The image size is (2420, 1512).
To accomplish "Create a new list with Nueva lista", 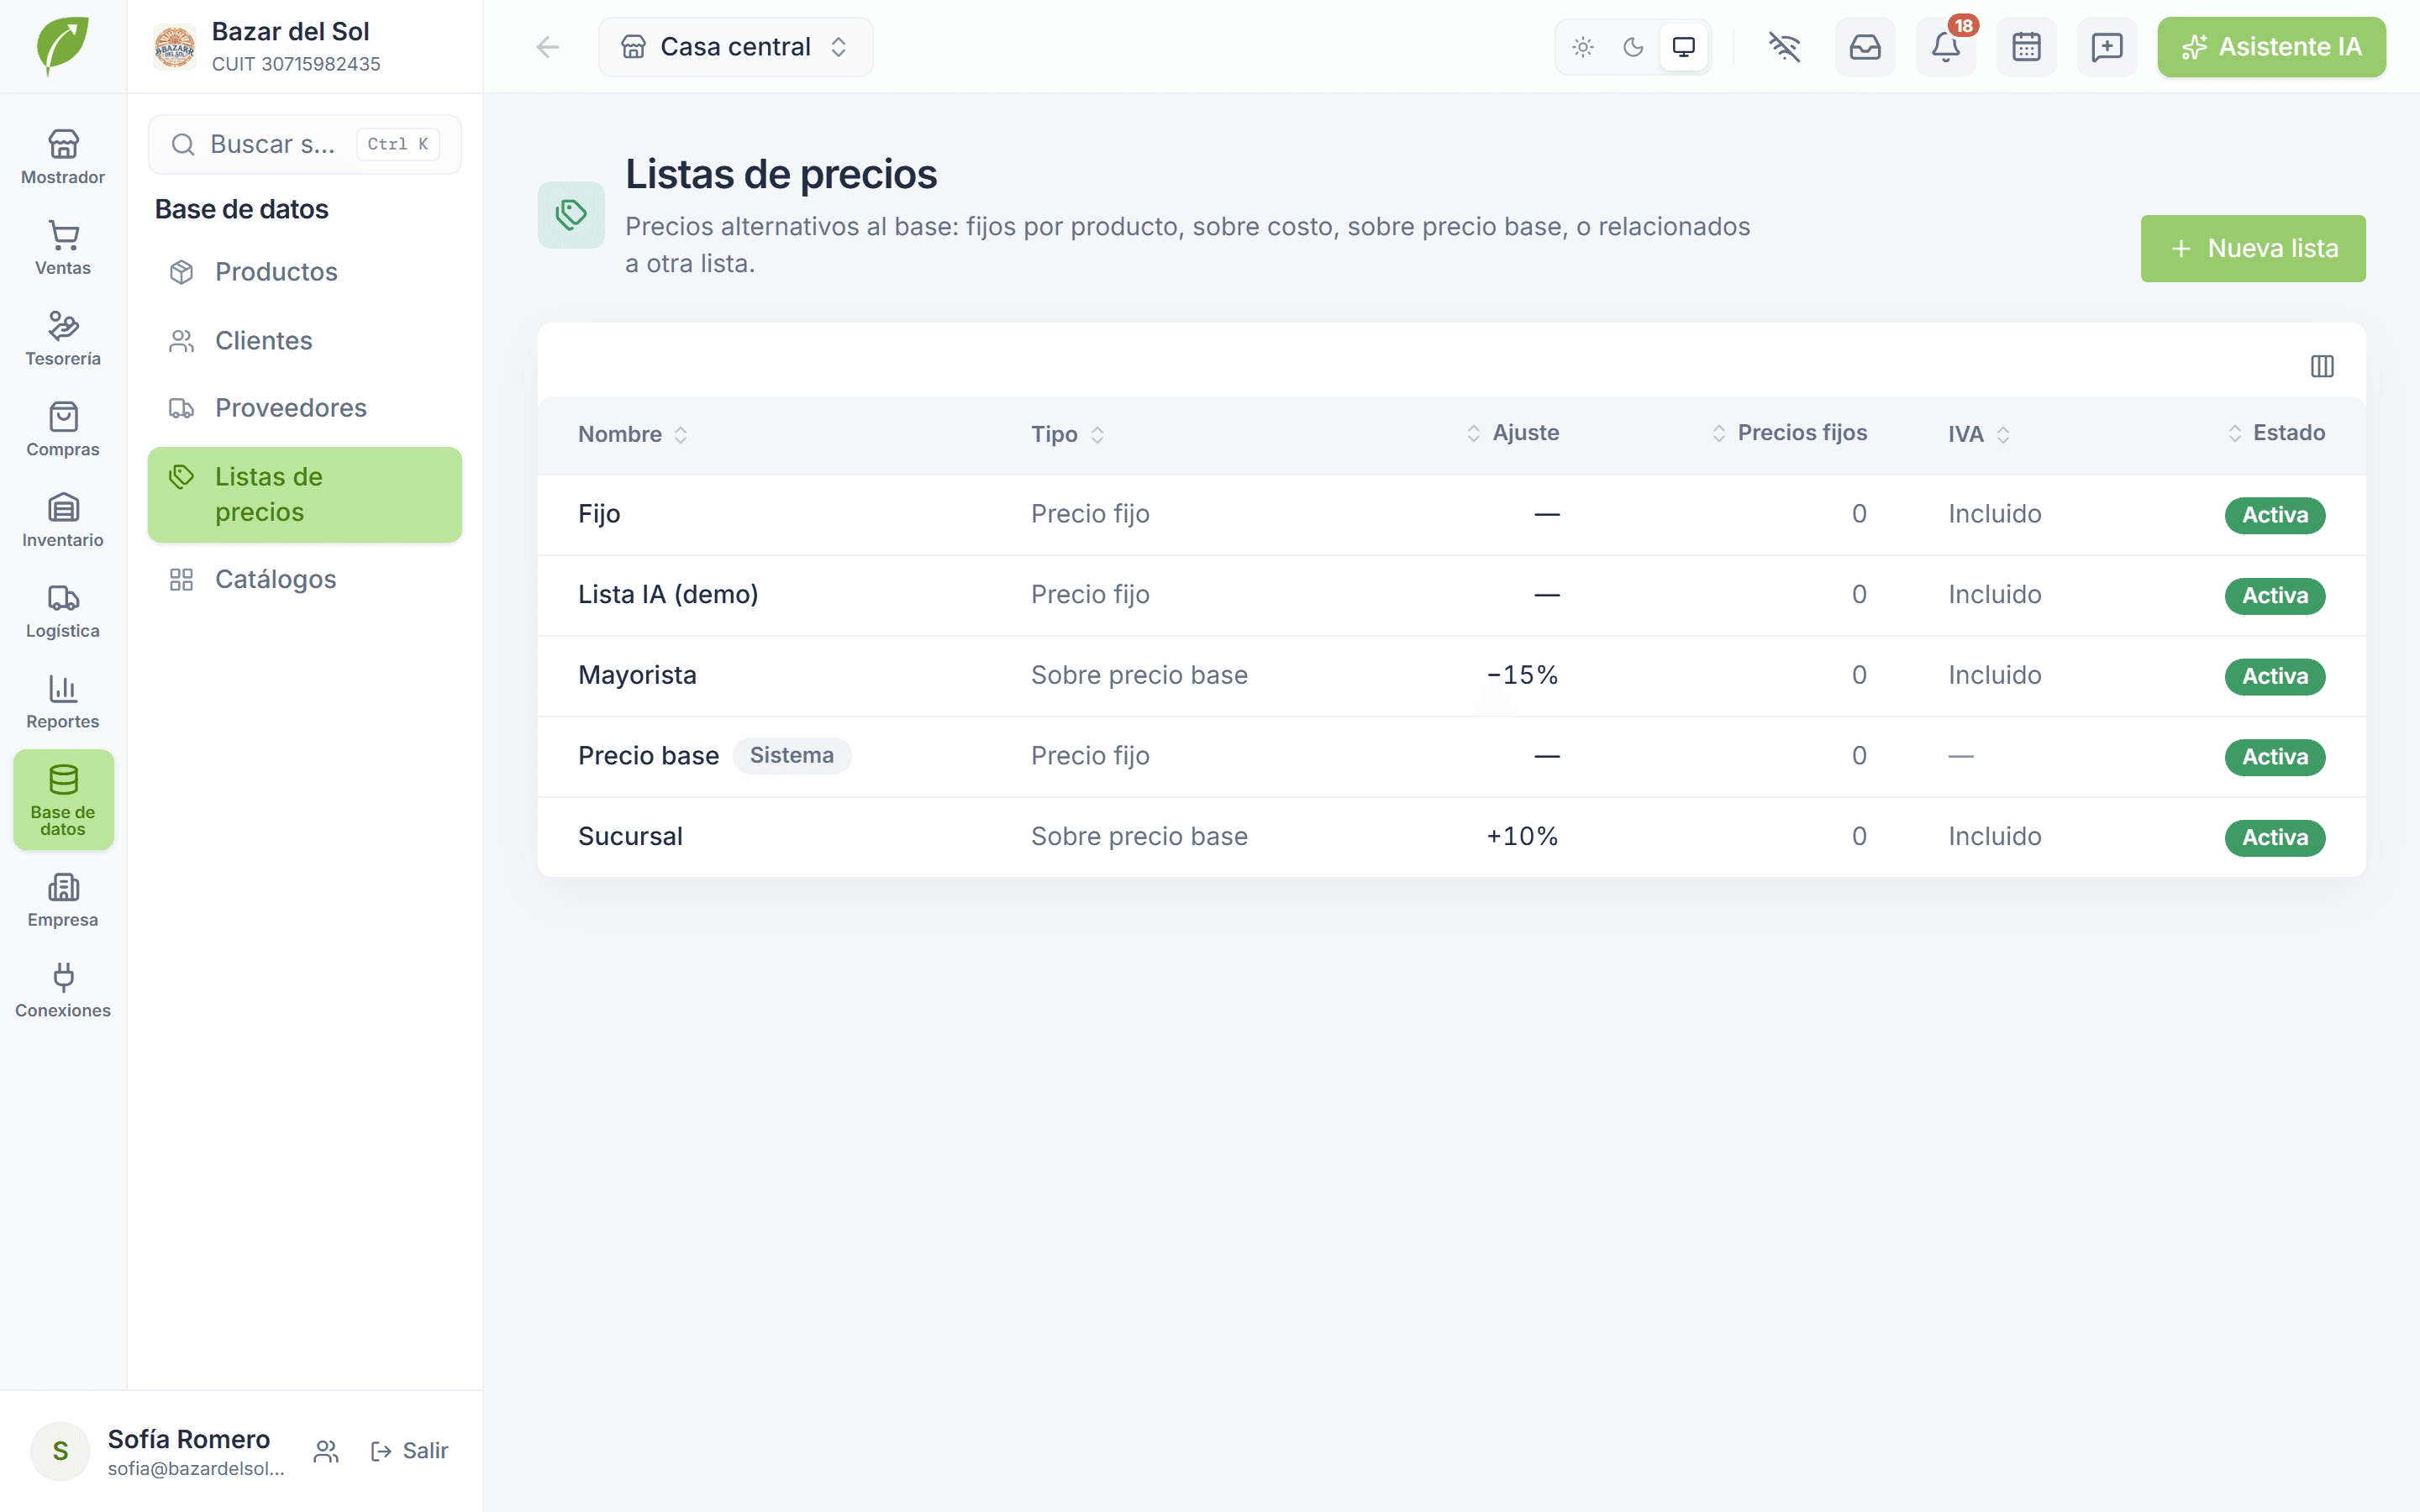I will tap(2252, 248).
